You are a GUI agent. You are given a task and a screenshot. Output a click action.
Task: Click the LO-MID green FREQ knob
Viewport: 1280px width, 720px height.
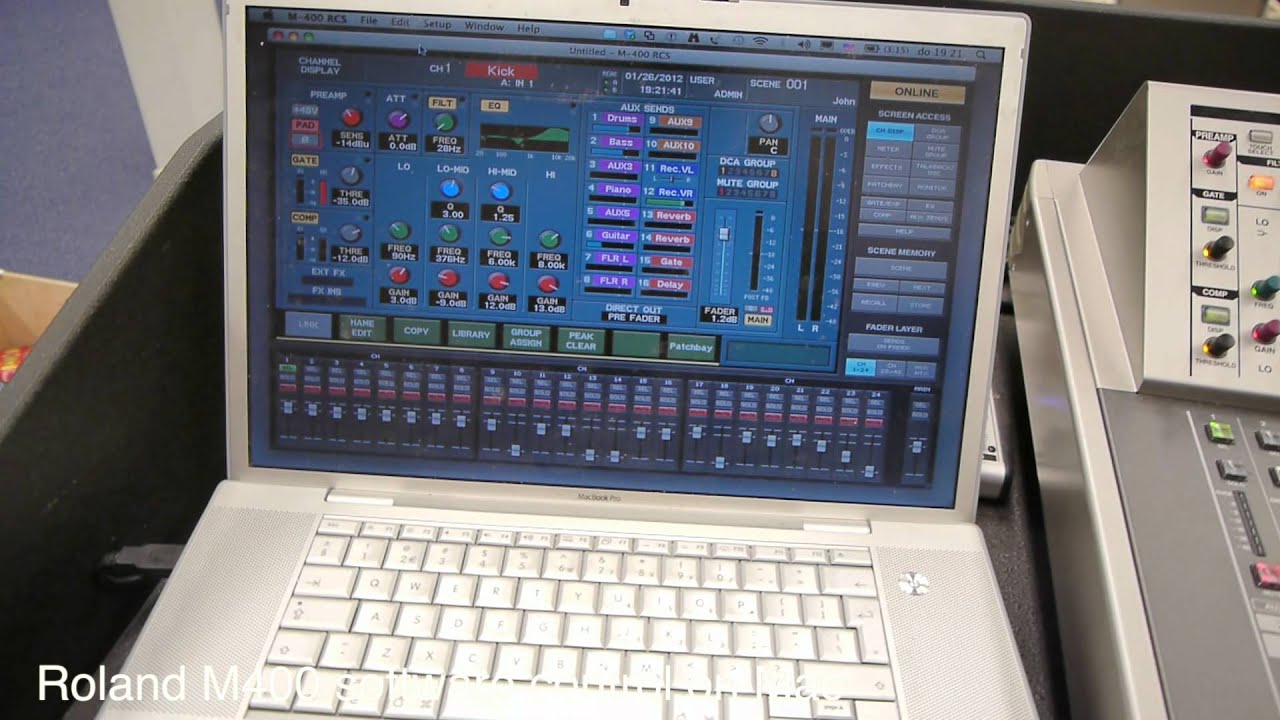coord(450,233)
